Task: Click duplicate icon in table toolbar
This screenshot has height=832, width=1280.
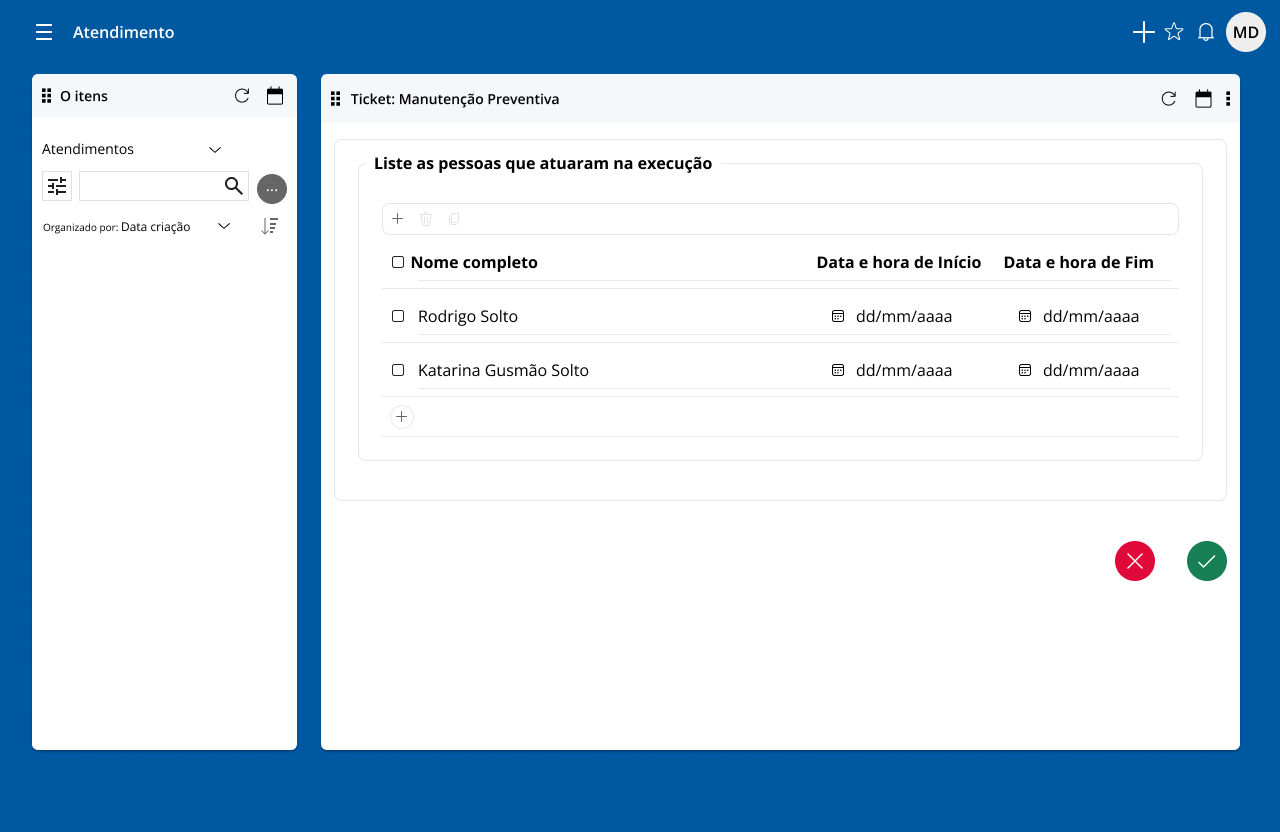Action: [x=454, y=219]
